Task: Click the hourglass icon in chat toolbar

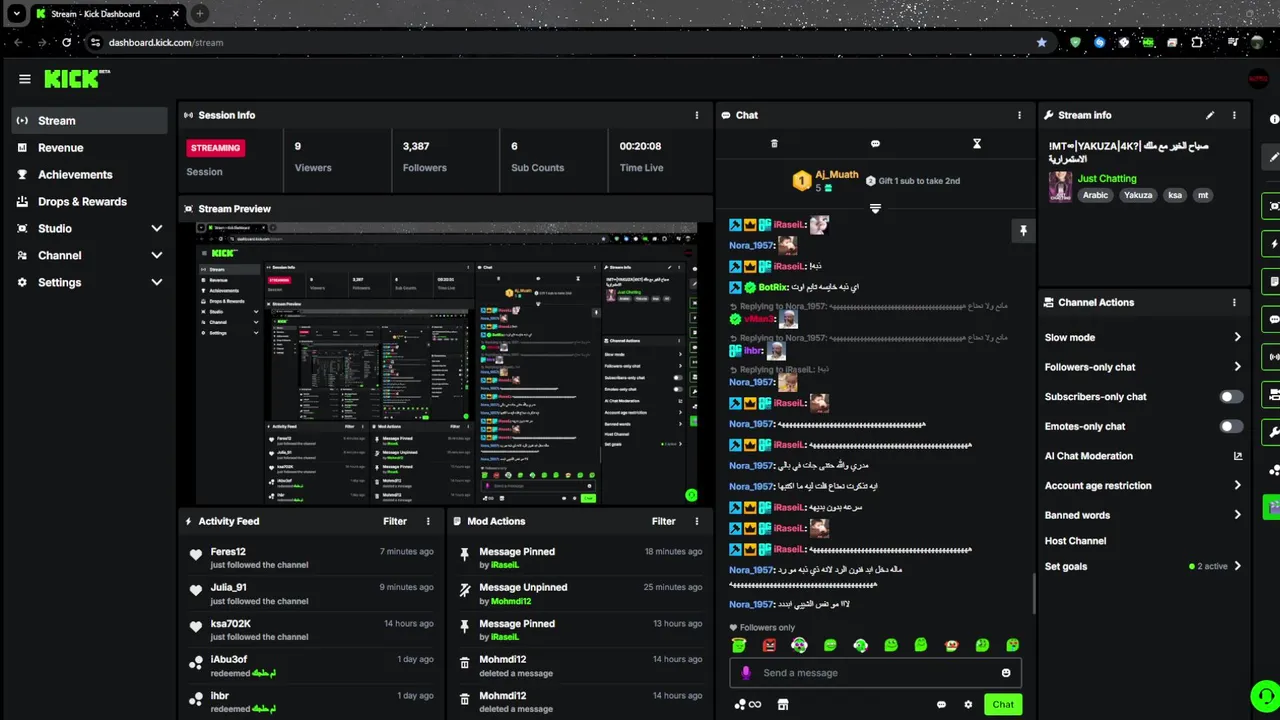Action: [977, 144]
